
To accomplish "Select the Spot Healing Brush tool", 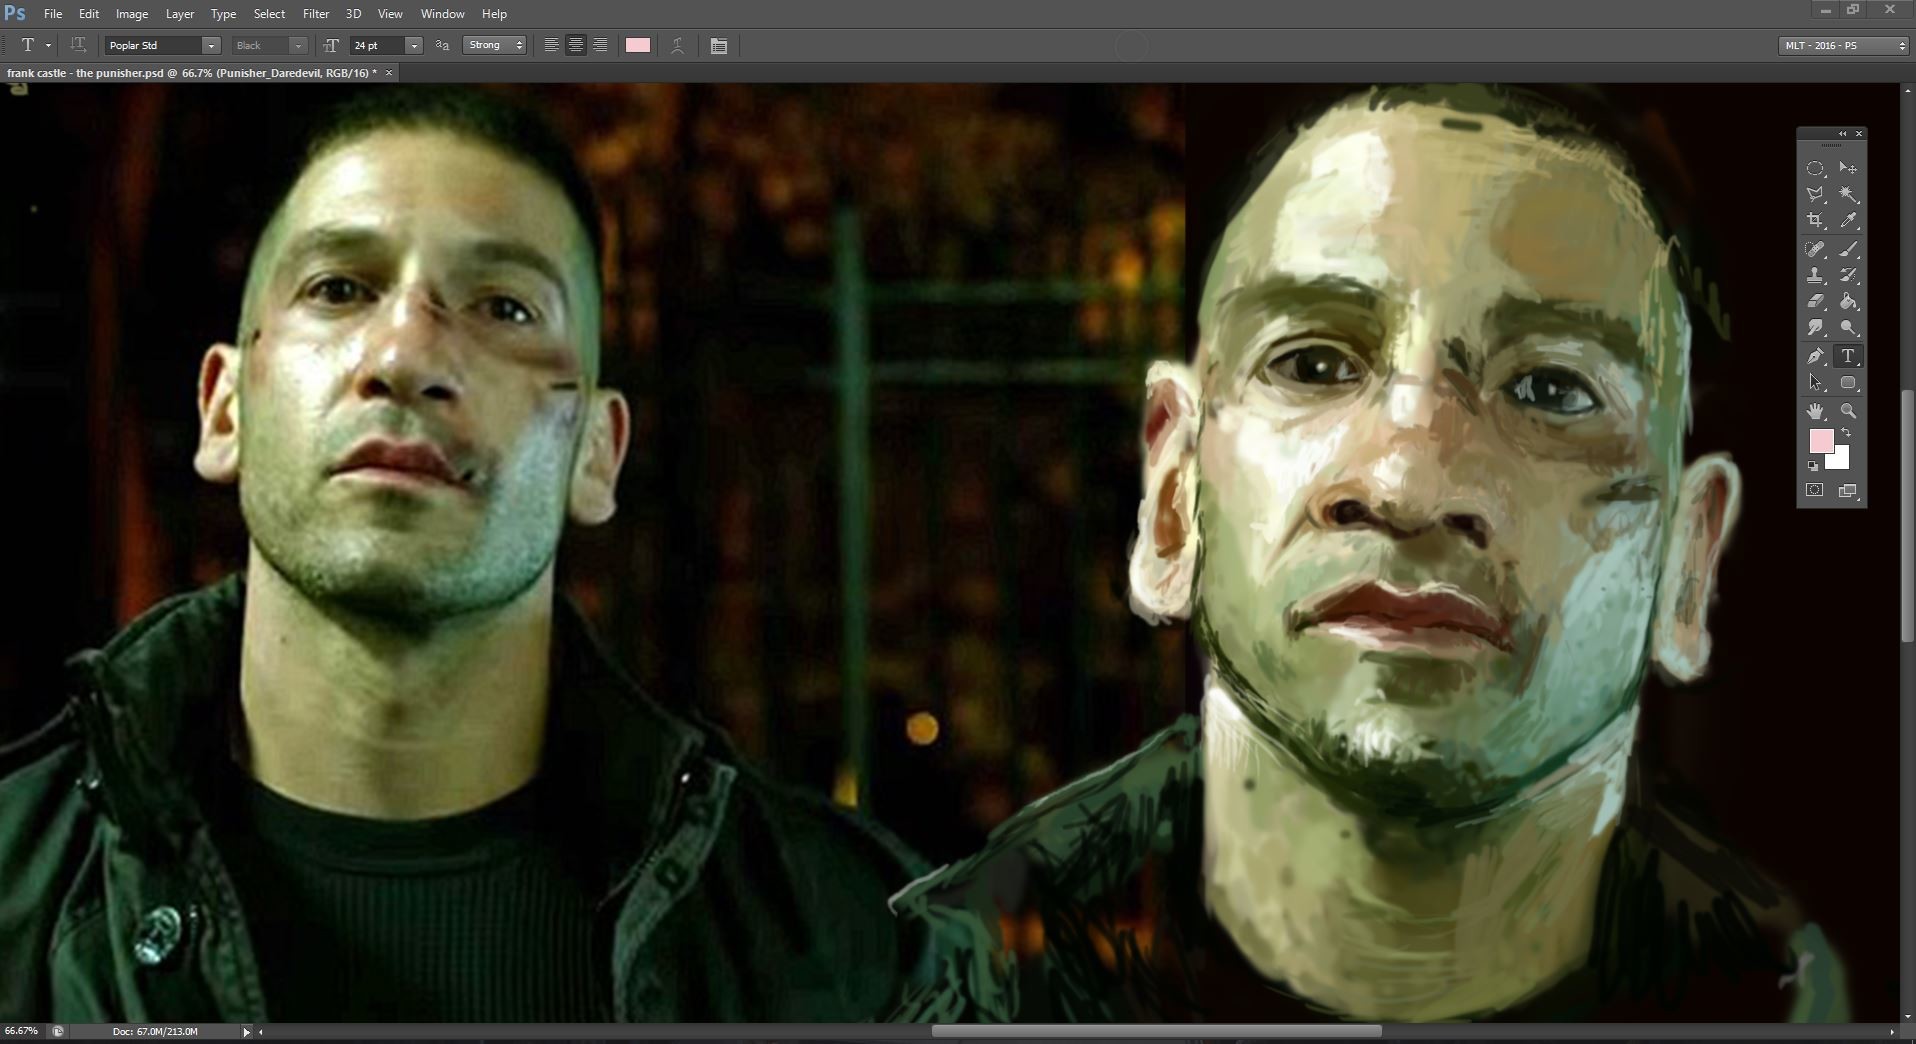I will point(1815,249).
